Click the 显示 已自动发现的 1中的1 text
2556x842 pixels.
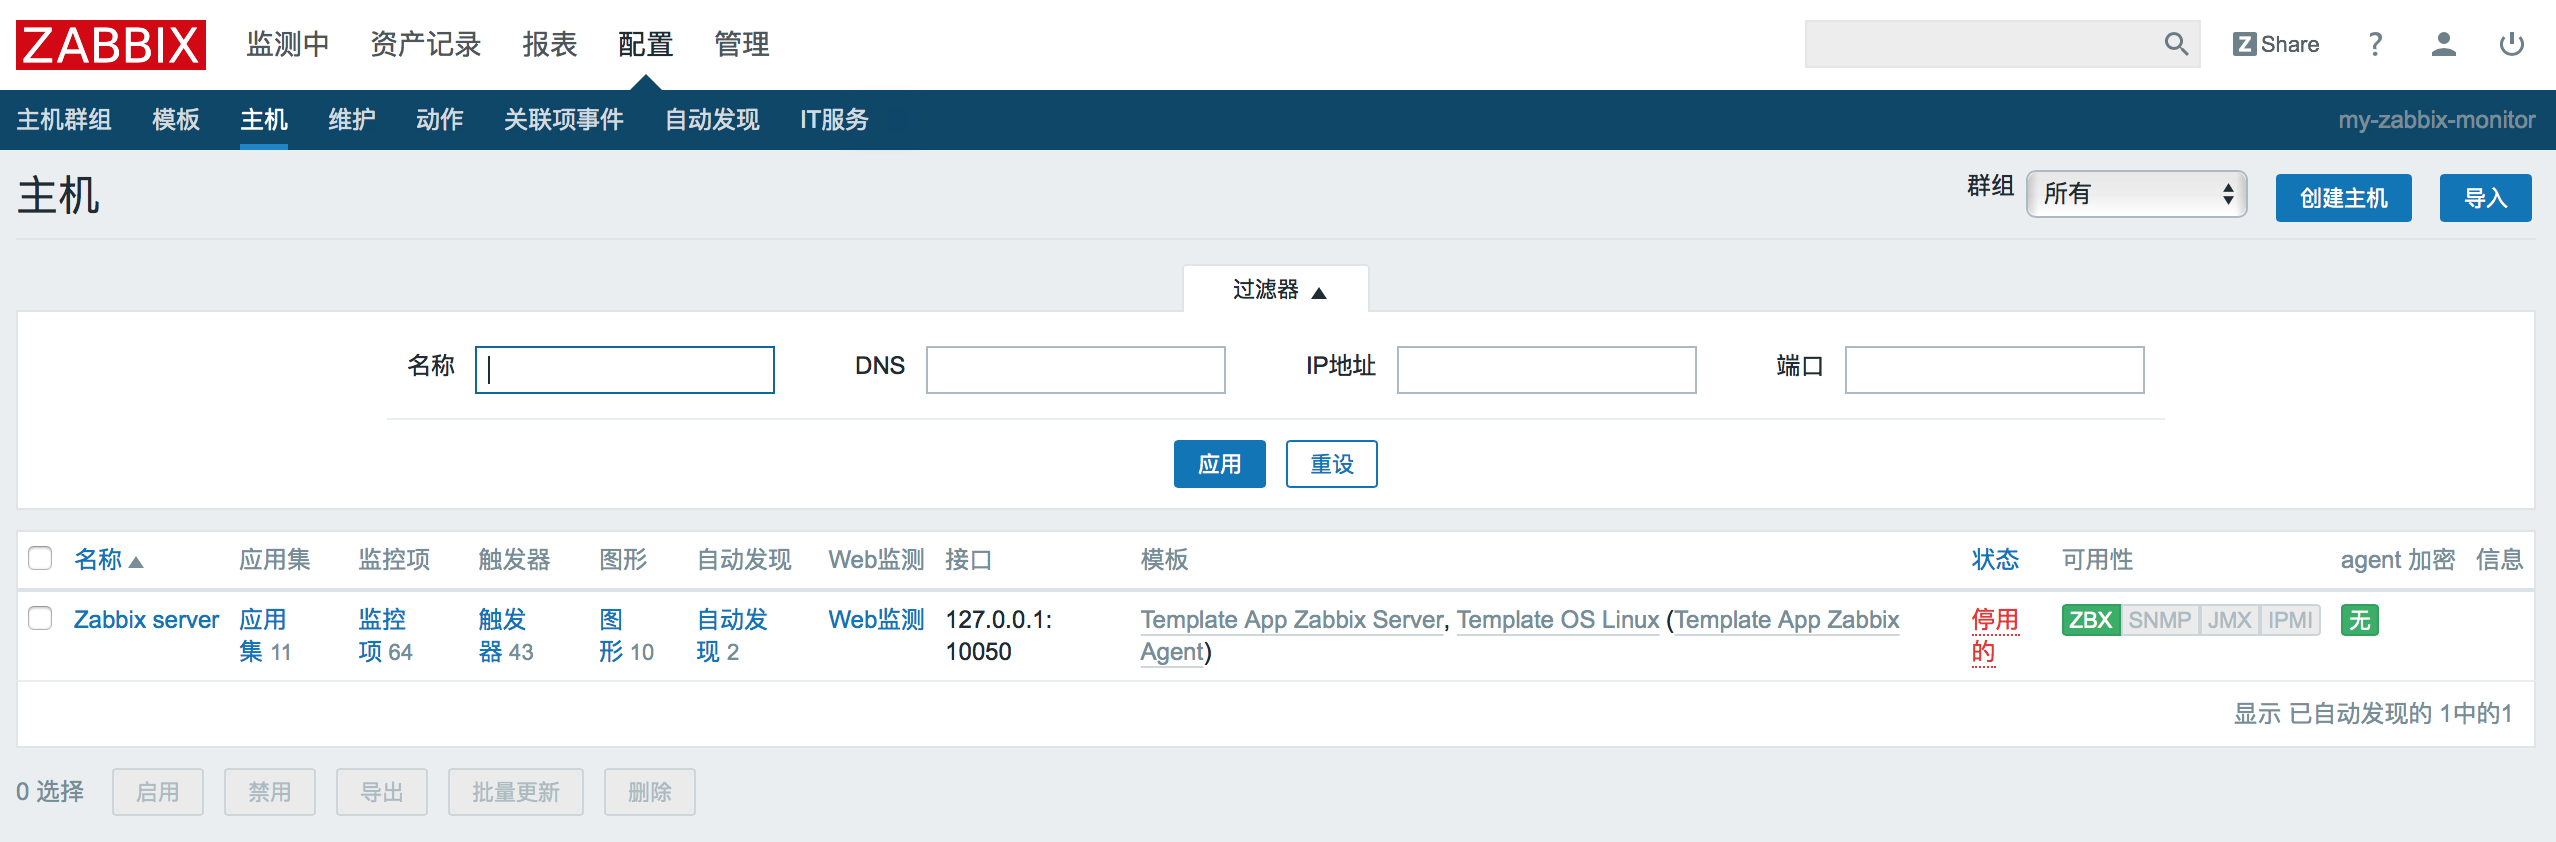click(2373, 714)
